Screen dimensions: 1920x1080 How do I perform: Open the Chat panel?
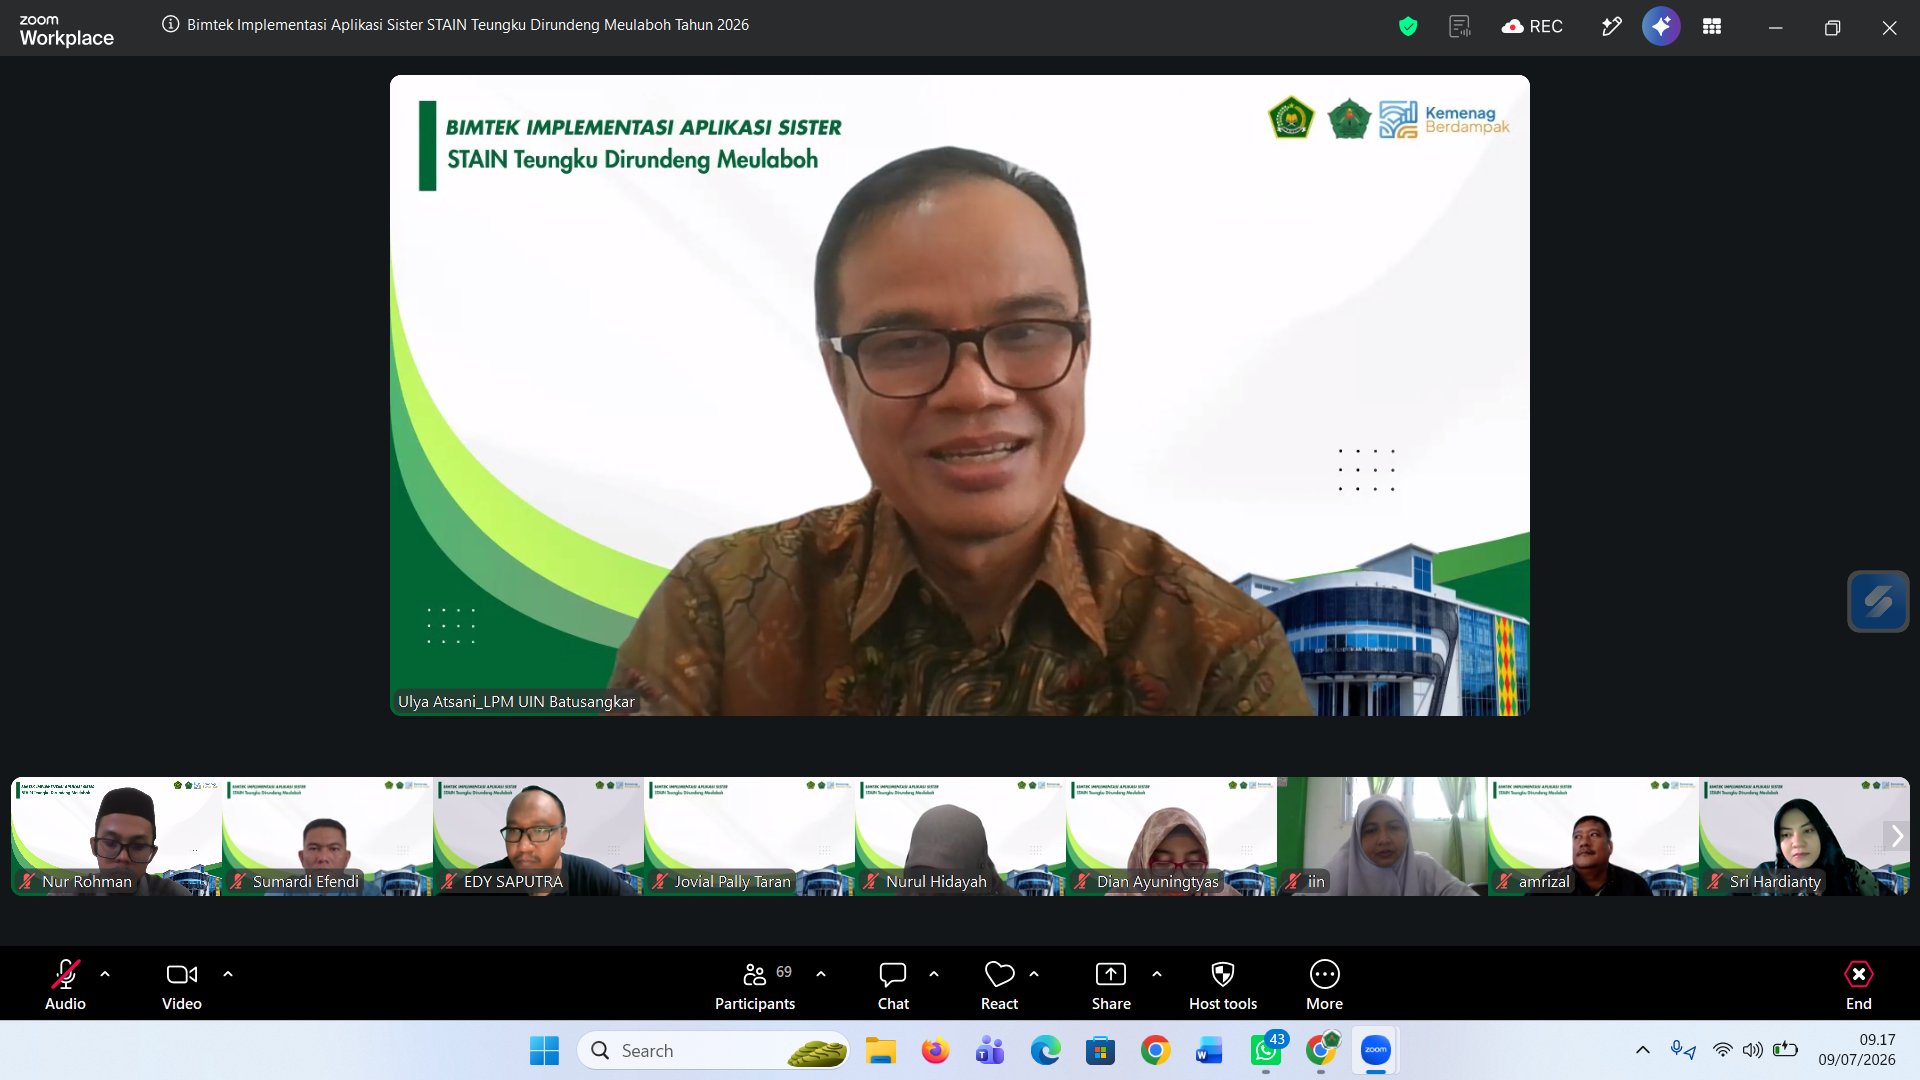pyautogui.click(x=893, y=984)
